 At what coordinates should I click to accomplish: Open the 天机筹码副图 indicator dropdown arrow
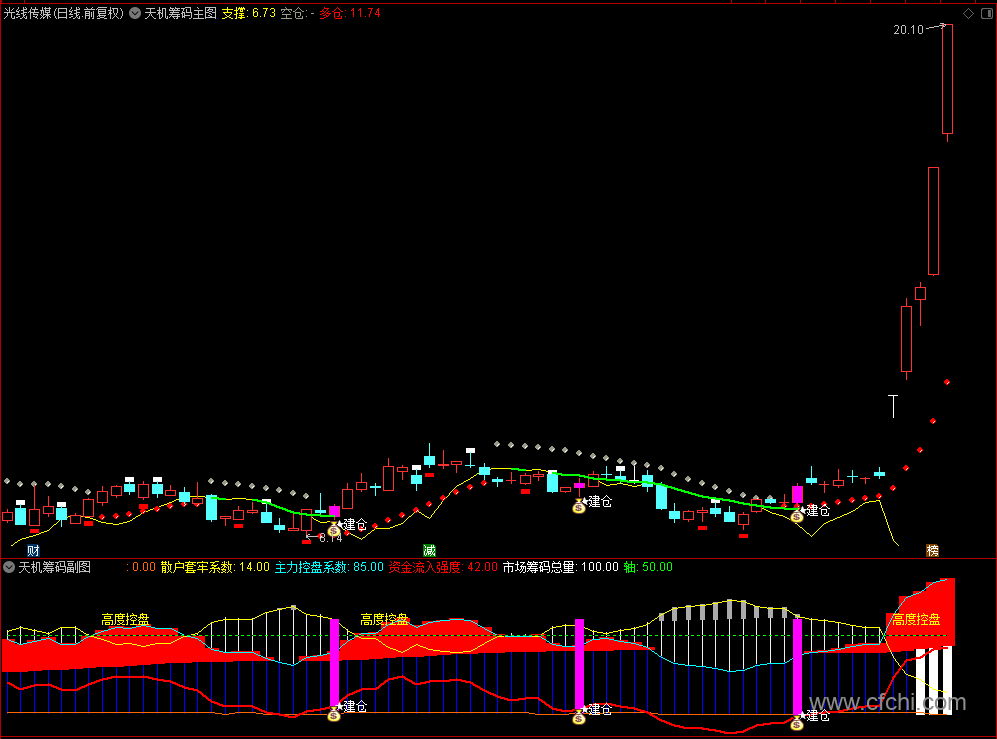click(x=9, y=567)
